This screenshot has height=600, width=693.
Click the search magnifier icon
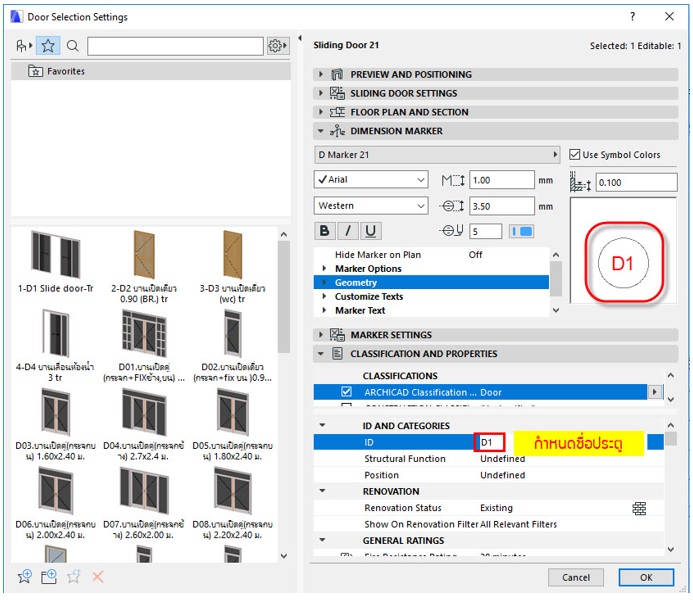pyautogui.click(x=73, y=46)
